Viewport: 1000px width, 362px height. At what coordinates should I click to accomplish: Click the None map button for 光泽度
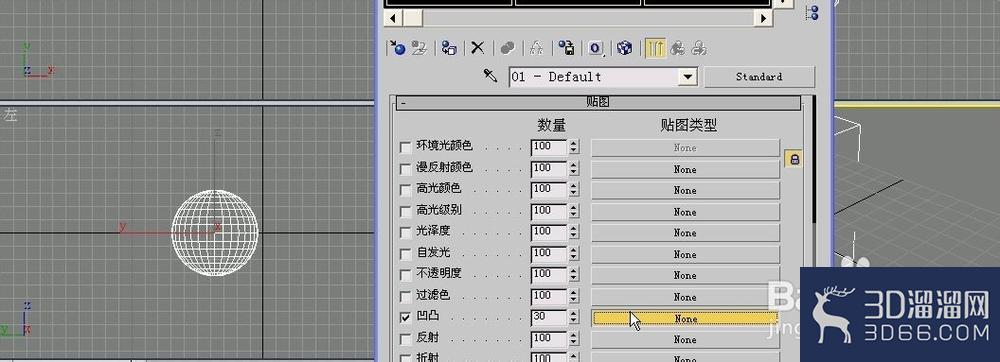pos(686,233)
